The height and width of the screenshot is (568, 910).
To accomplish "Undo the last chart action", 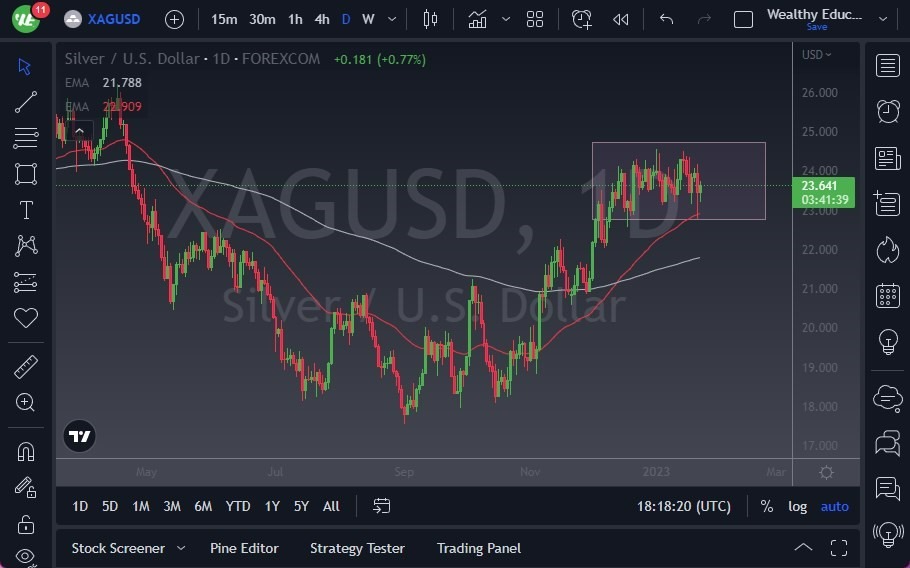I will (666, 19).
